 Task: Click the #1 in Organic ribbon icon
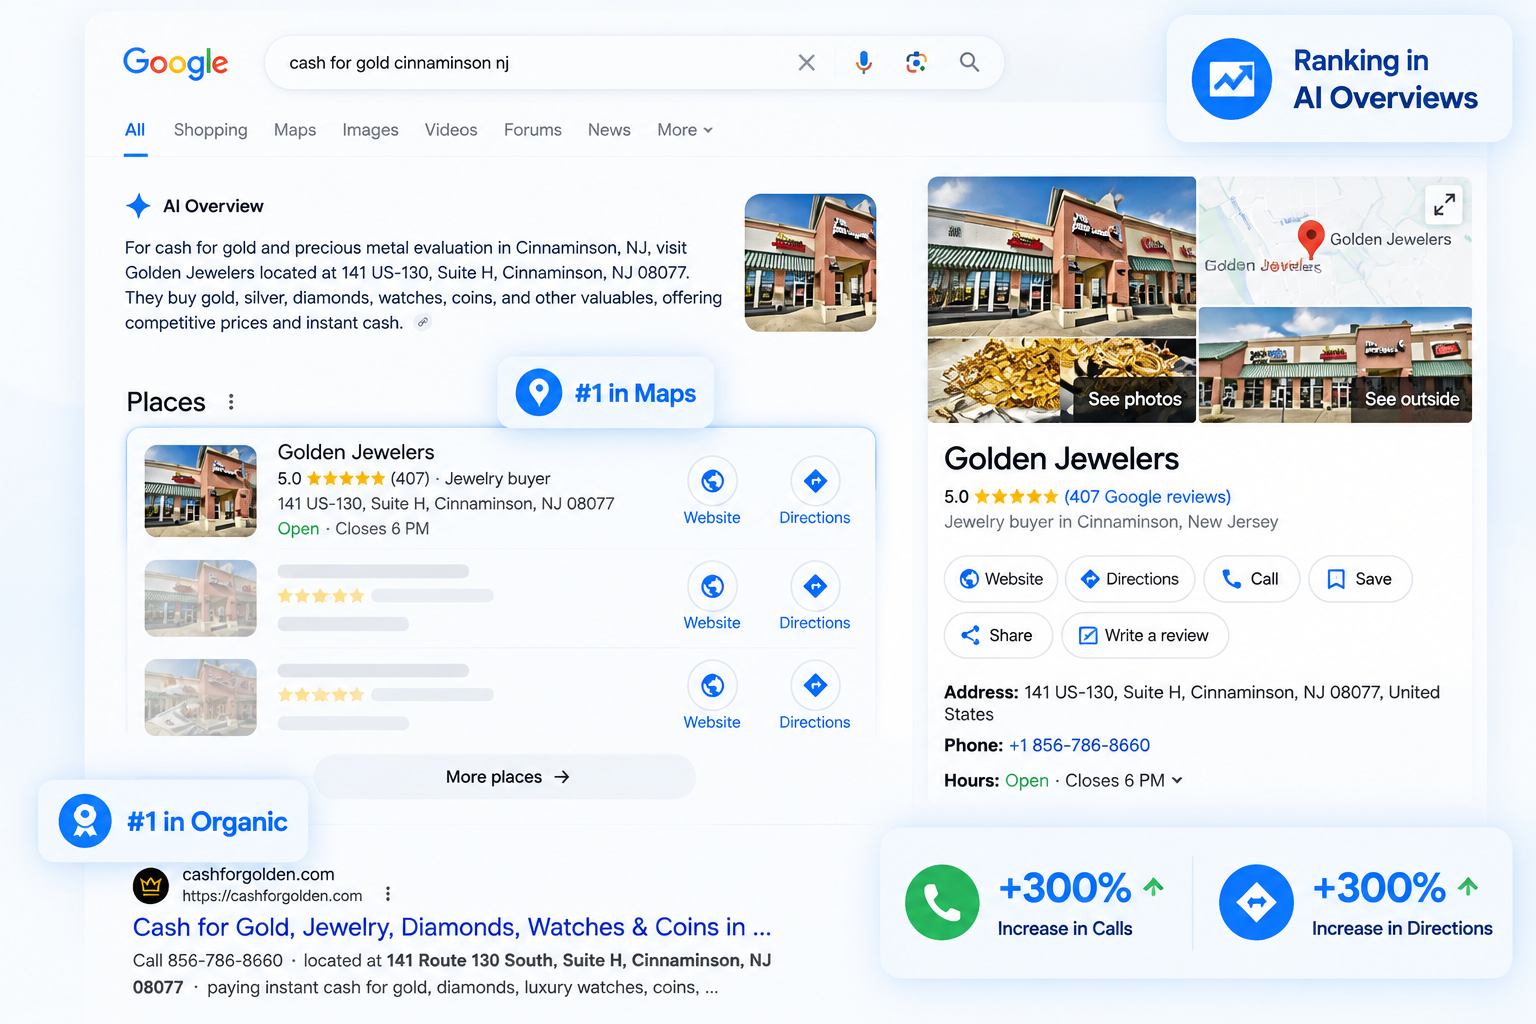point(85,821)
